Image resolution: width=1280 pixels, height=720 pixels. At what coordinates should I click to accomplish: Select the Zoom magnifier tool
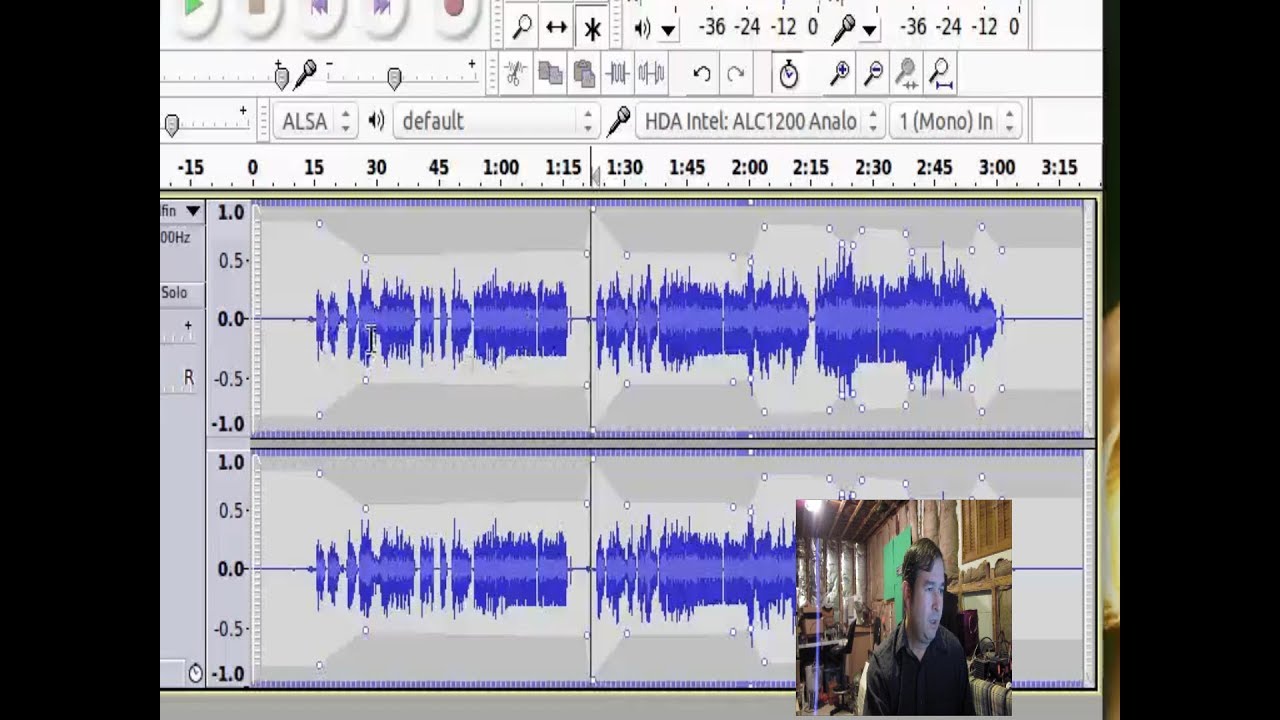(521, 28)
